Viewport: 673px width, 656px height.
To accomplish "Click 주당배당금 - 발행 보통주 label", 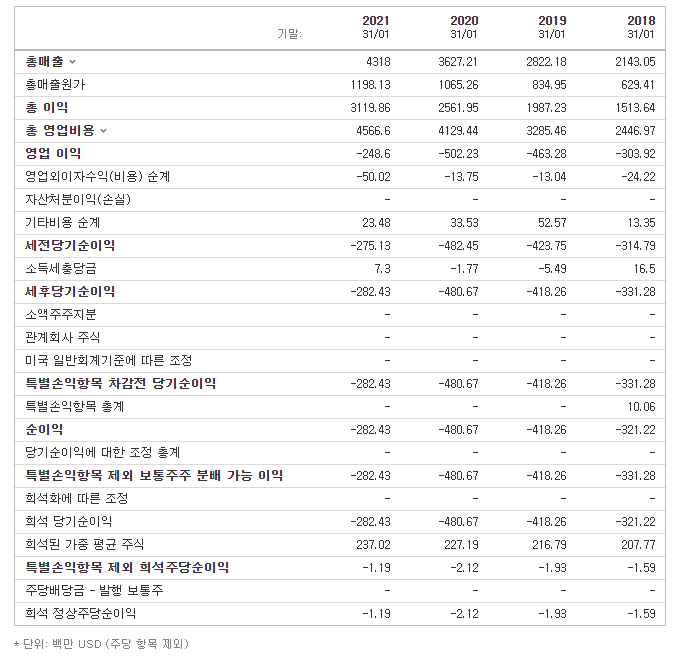I will pos(94,590).
